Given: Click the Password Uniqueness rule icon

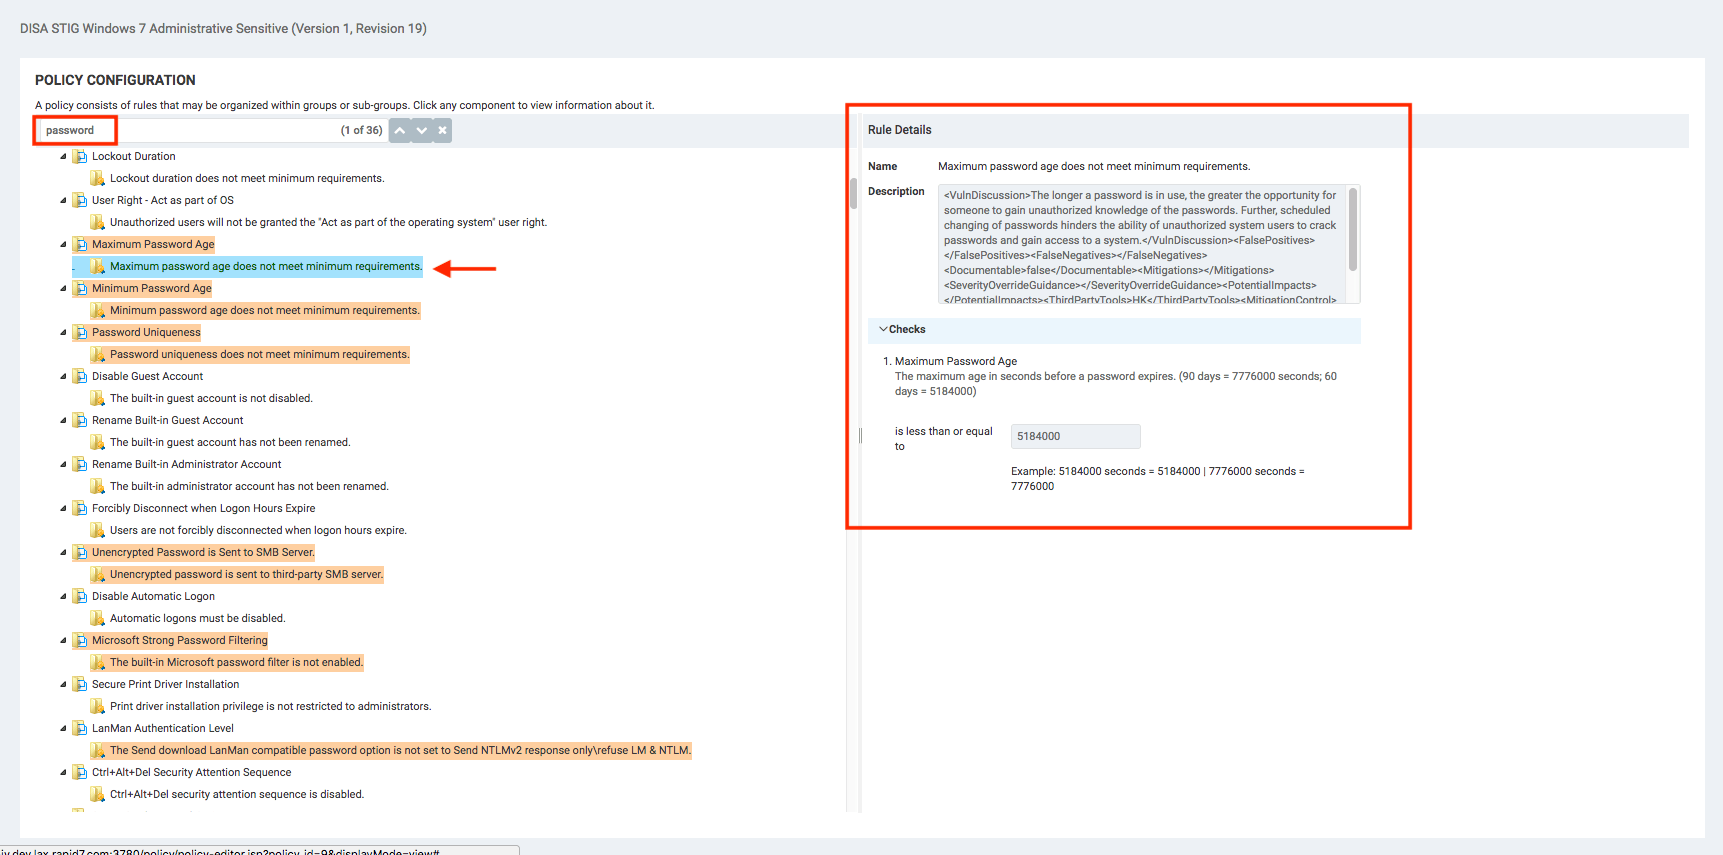Looking at the screenshot, I should [x=98, y=354].
